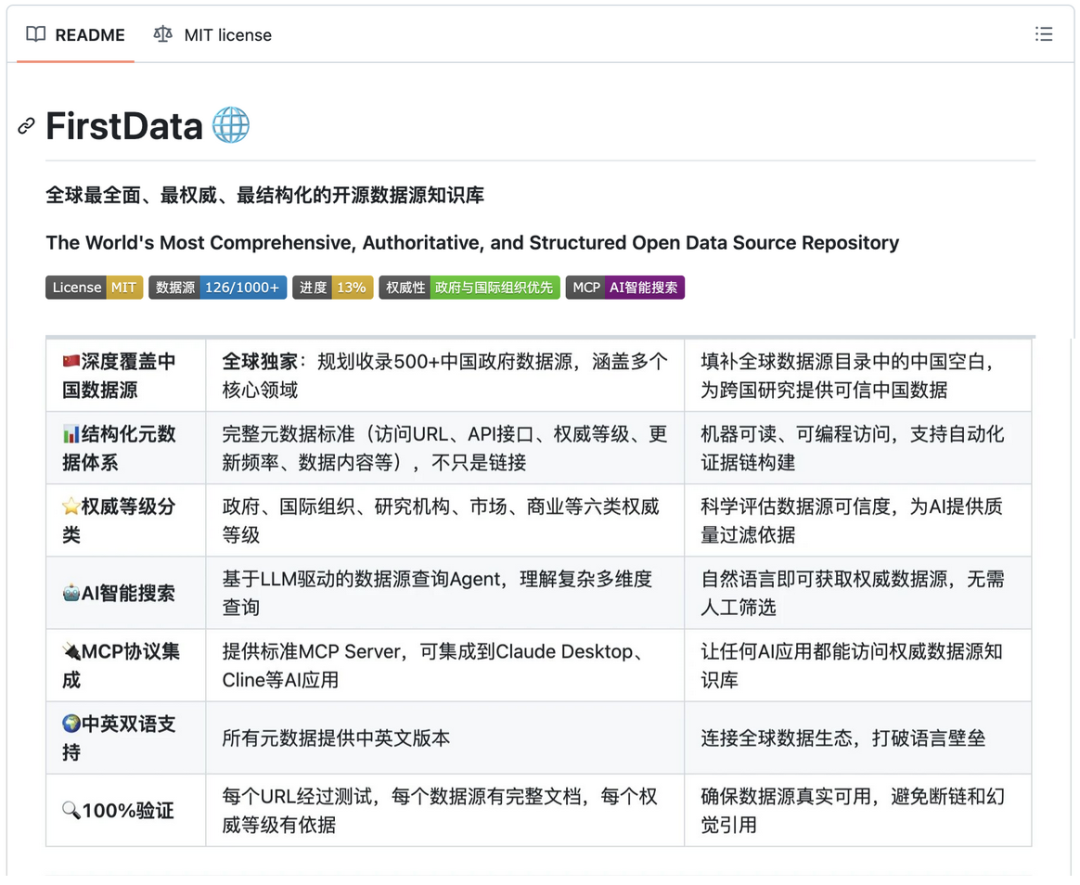Expand the outline menu icon
Screen dimensions: 1080x885
pyautogui.click(x=1043, y=35)
